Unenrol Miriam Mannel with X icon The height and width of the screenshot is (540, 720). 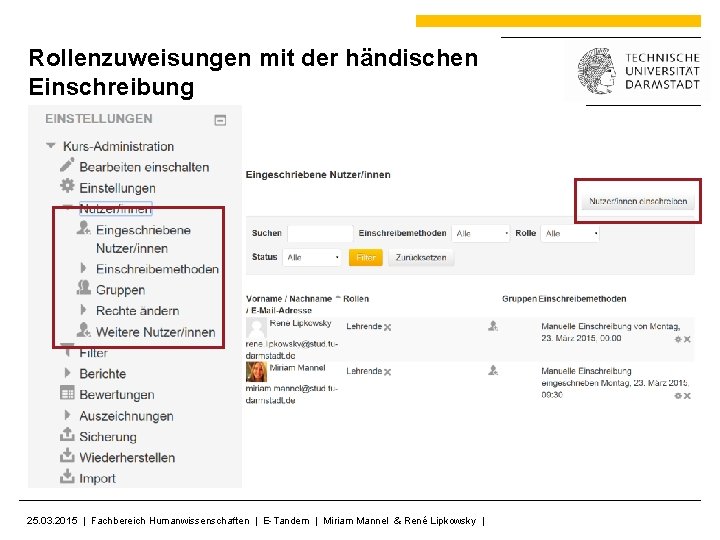pos(687,396)
